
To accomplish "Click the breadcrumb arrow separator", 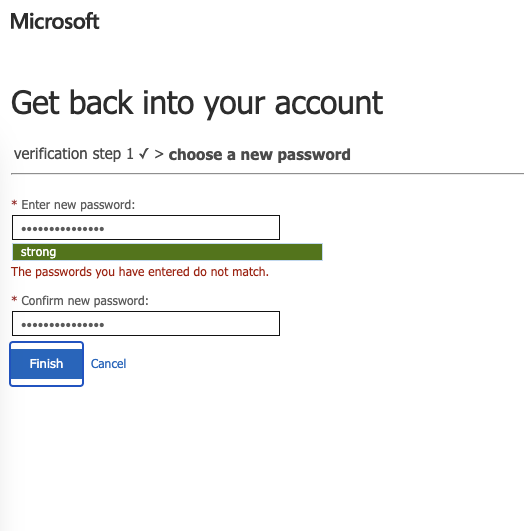I will tap(159, 154).
